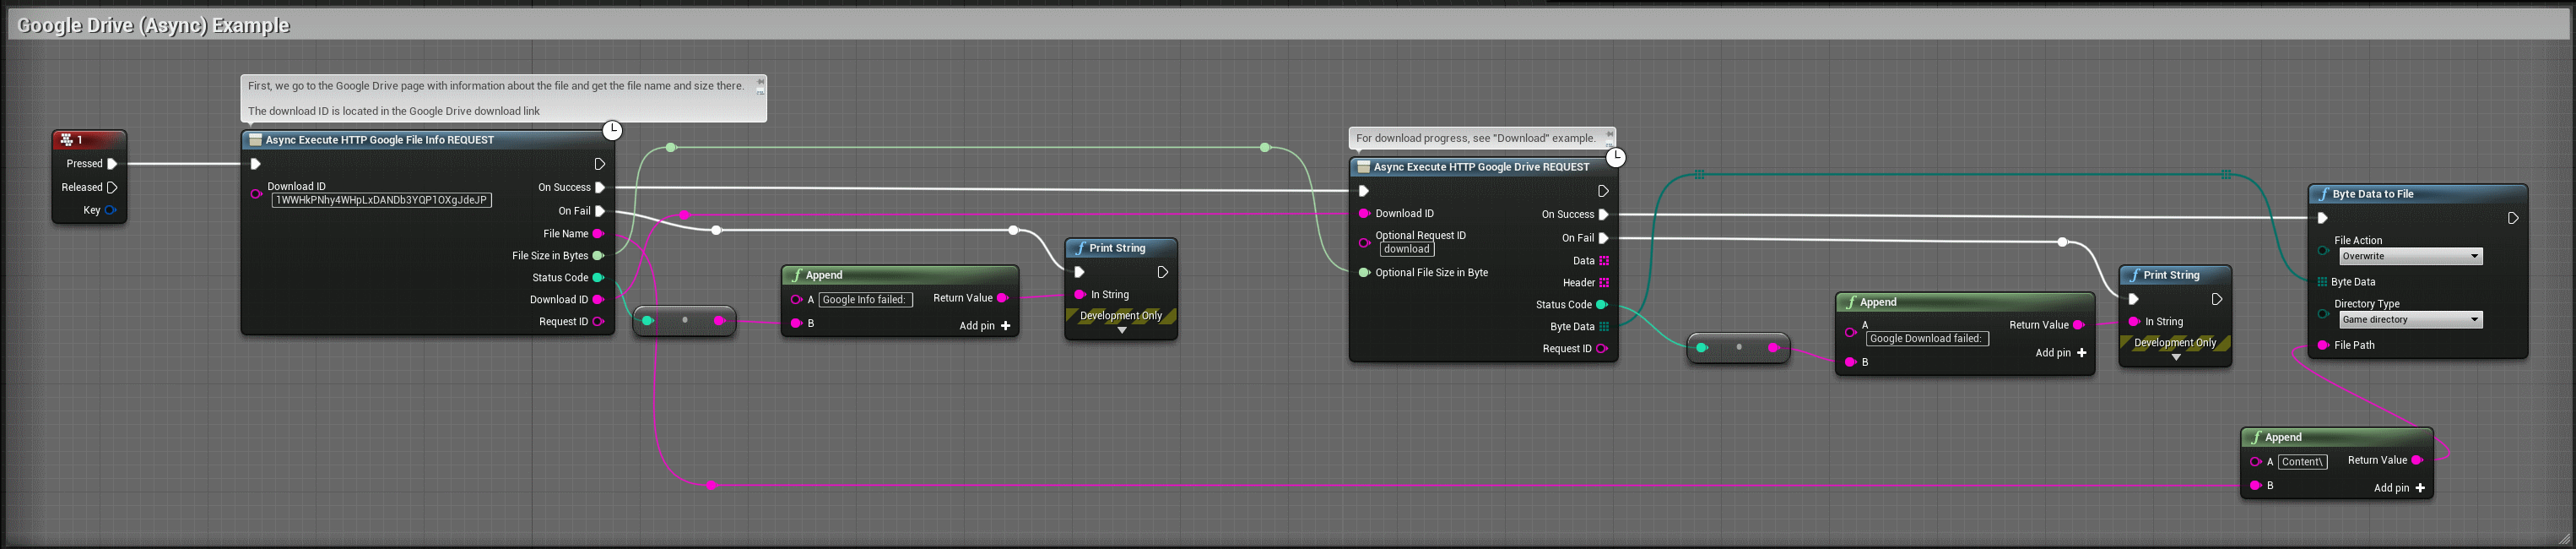Add a pin to the Google Info failed Append node
Viewport: 2576px width, 549px height.
pos(985,326)
